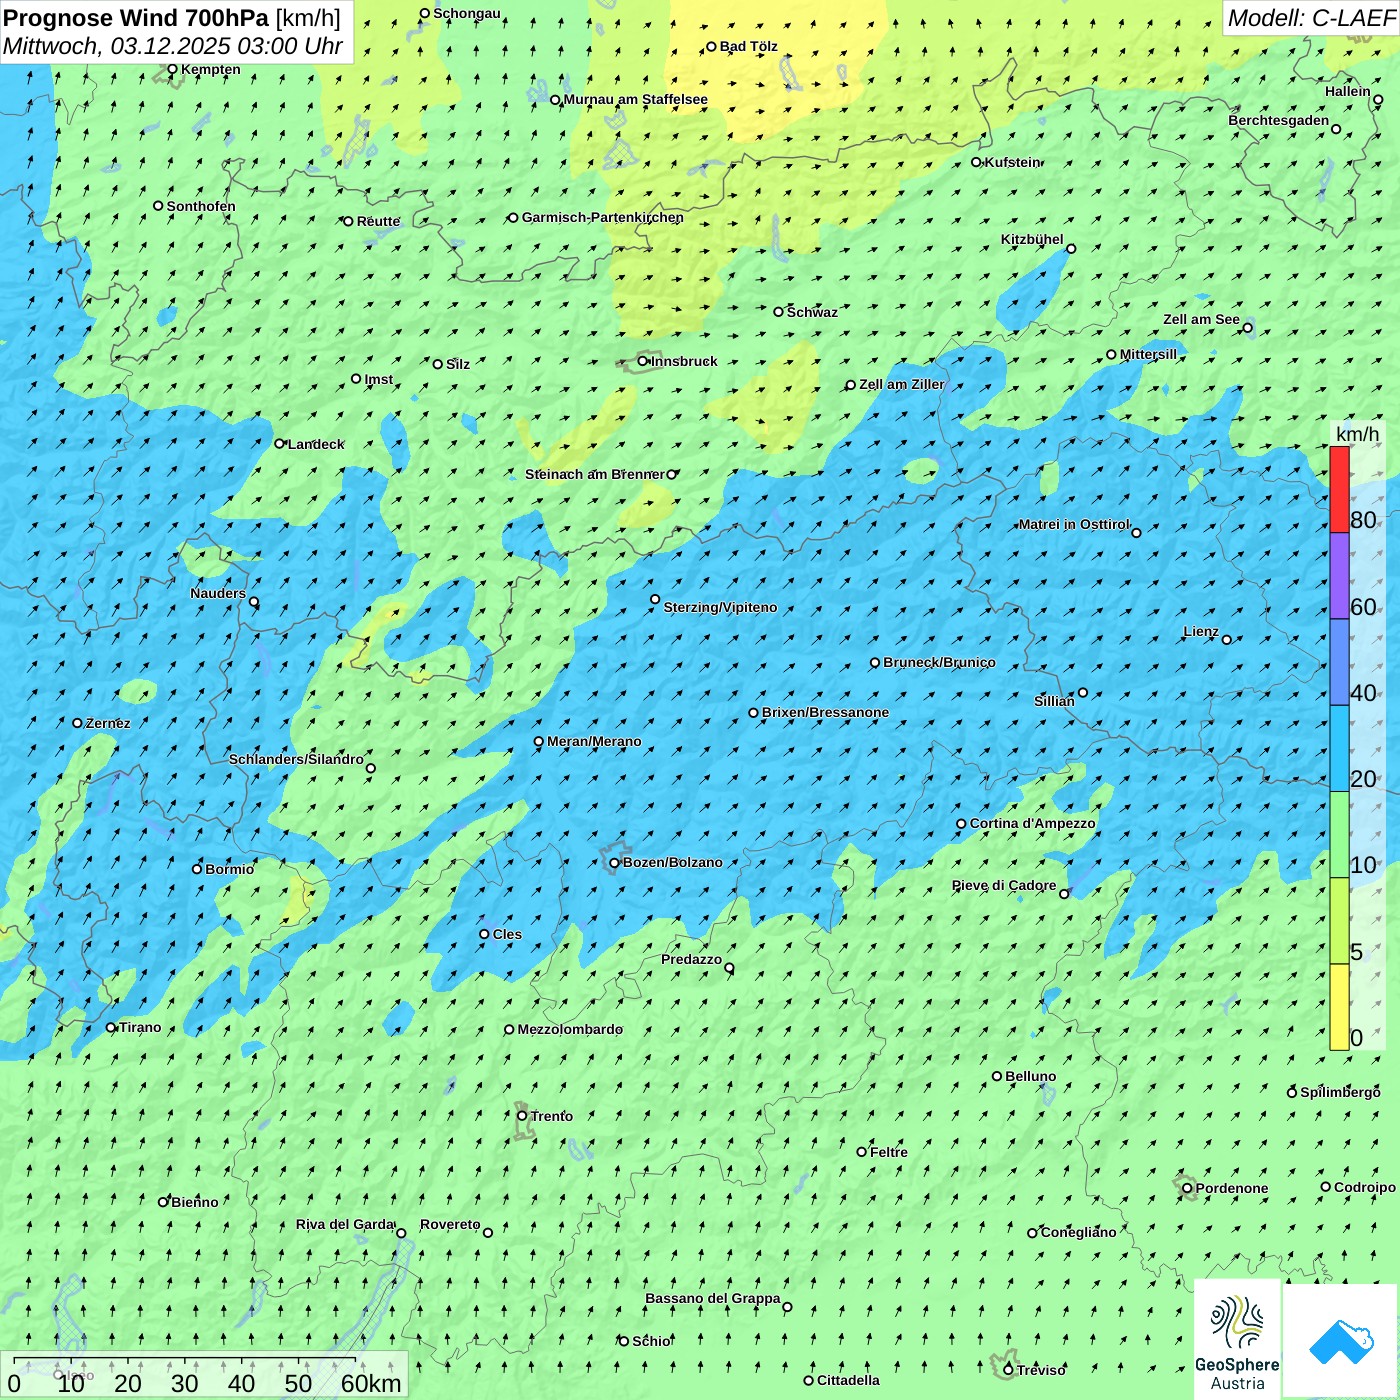This screenshot has height=1400, width=1400.
Task: Click the Steinach am Brenner label
Action: pos(594,474)
